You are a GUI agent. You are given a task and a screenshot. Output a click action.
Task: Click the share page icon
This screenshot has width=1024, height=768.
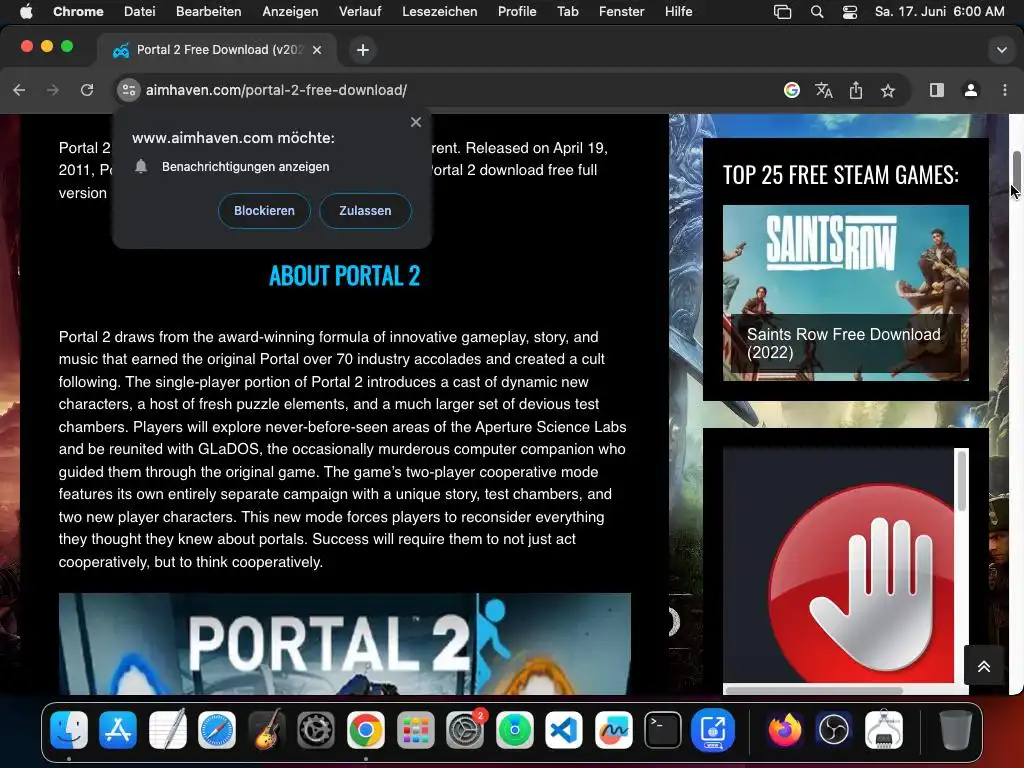point(856,90)
